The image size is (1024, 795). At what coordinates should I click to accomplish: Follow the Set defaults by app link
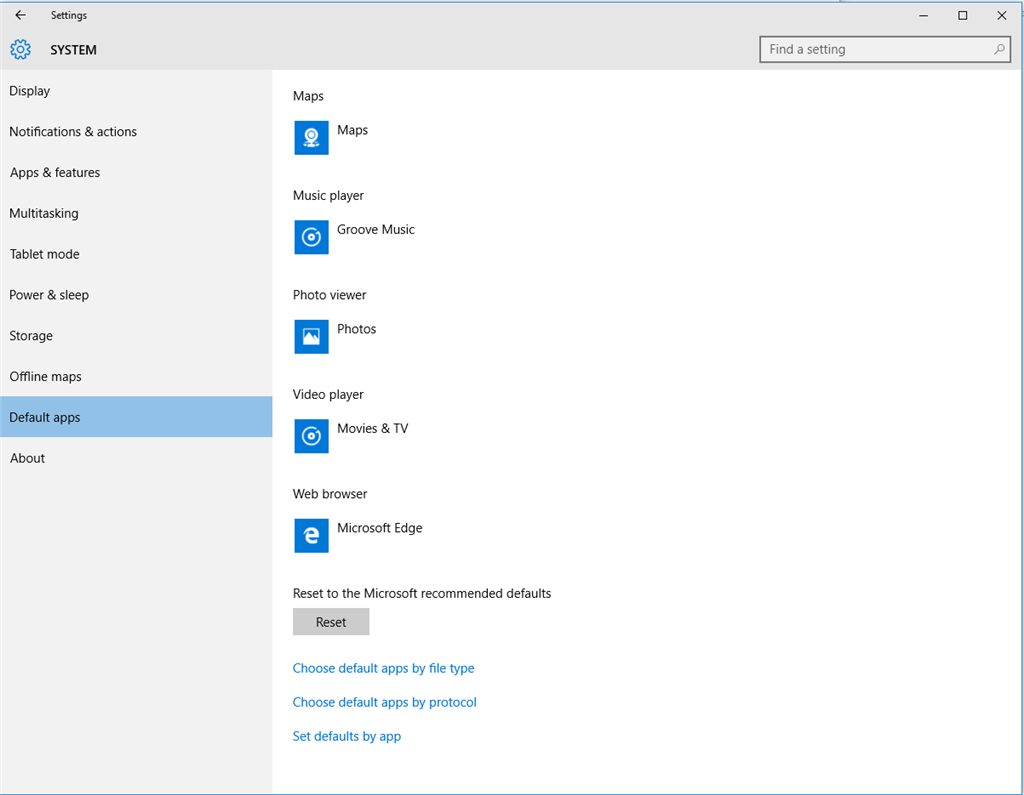(346, 736)
